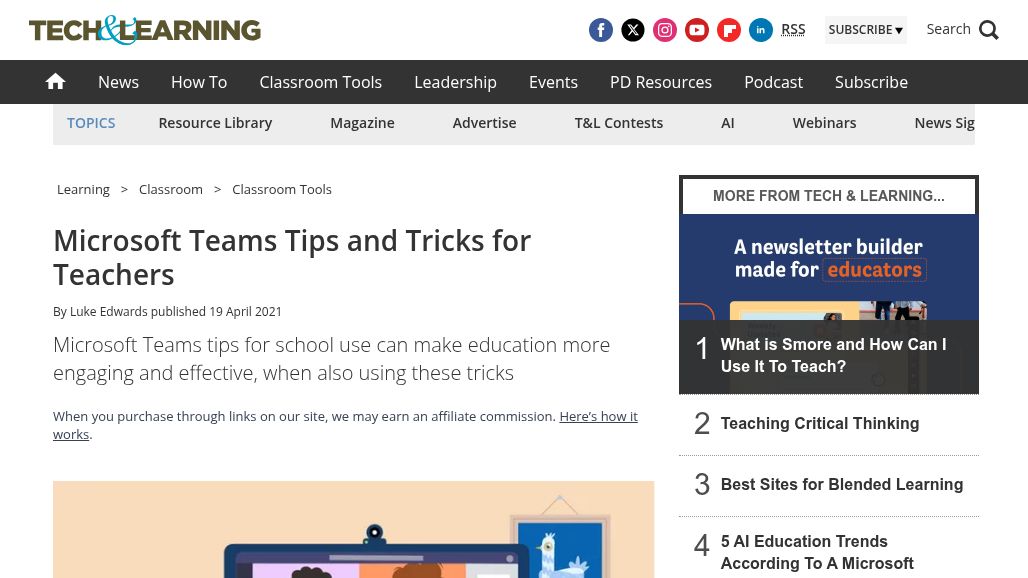Open Resource Library topic tab

[215, 123]
